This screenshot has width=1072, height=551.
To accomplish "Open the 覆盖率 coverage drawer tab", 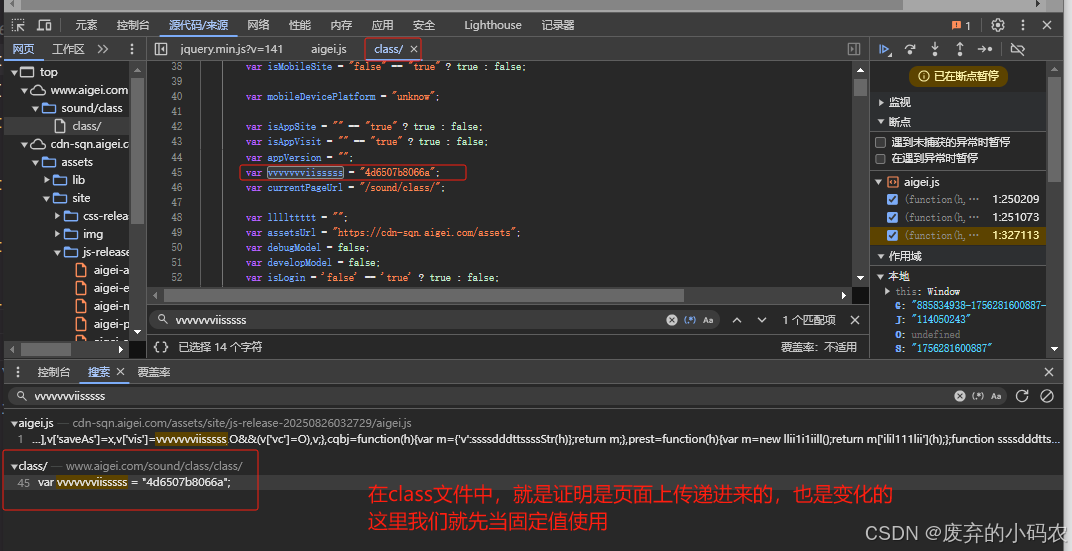I will (154, 372).
